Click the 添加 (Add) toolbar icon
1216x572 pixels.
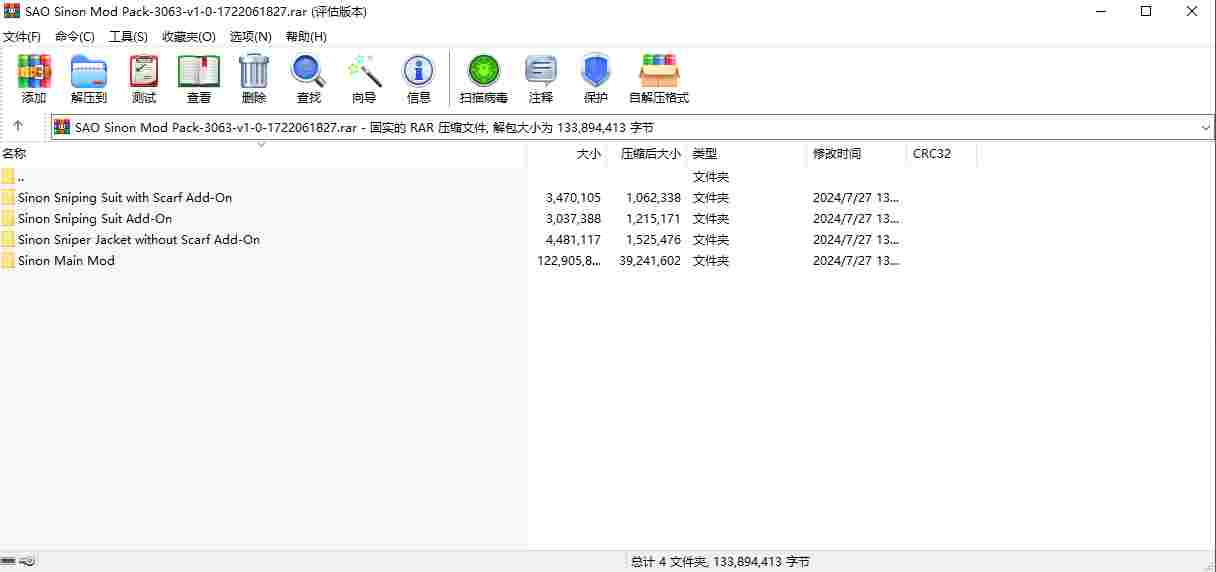coord(34,71)
